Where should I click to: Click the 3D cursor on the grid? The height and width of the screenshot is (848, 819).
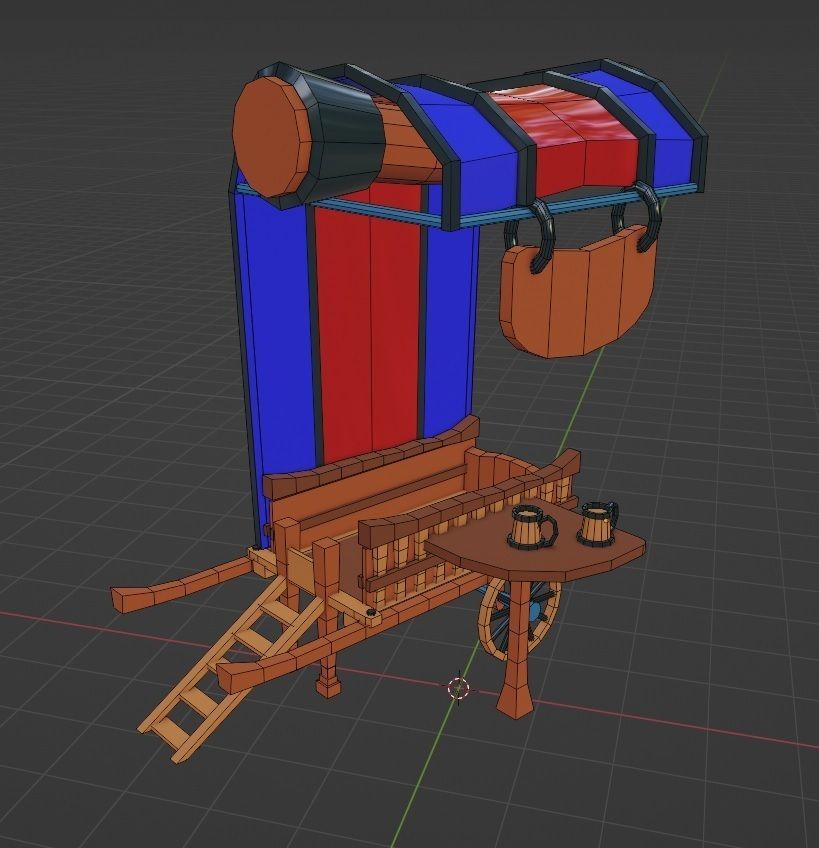pyautogui.click(x=459, y=688)
